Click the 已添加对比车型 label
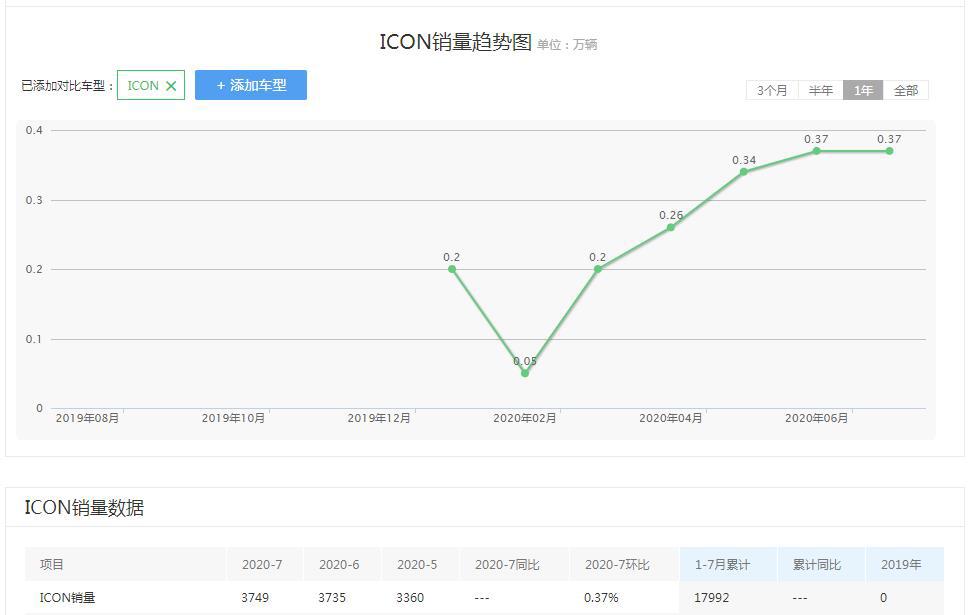 67,86
